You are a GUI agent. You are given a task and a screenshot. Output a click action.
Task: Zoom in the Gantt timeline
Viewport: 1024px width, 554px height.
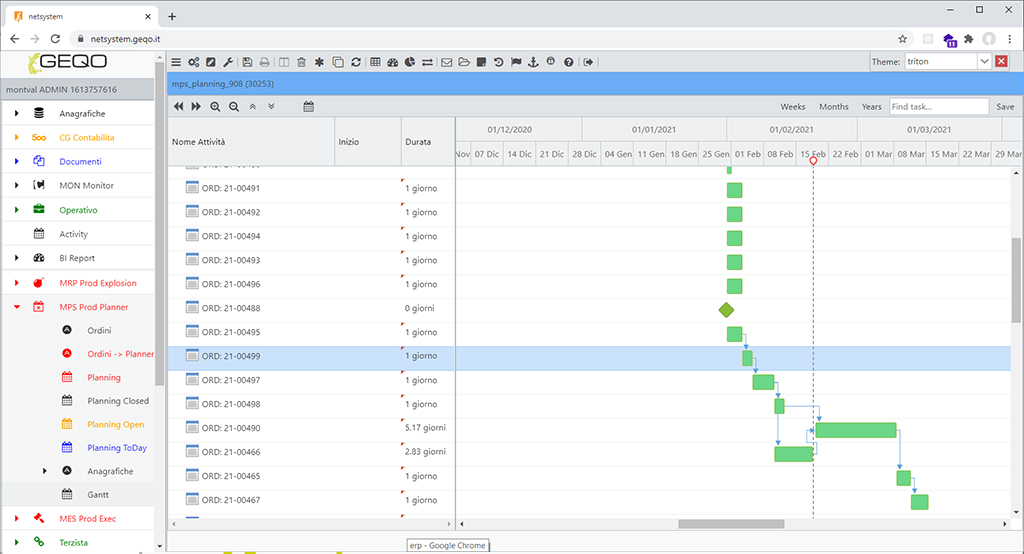[x=215, y=106]
